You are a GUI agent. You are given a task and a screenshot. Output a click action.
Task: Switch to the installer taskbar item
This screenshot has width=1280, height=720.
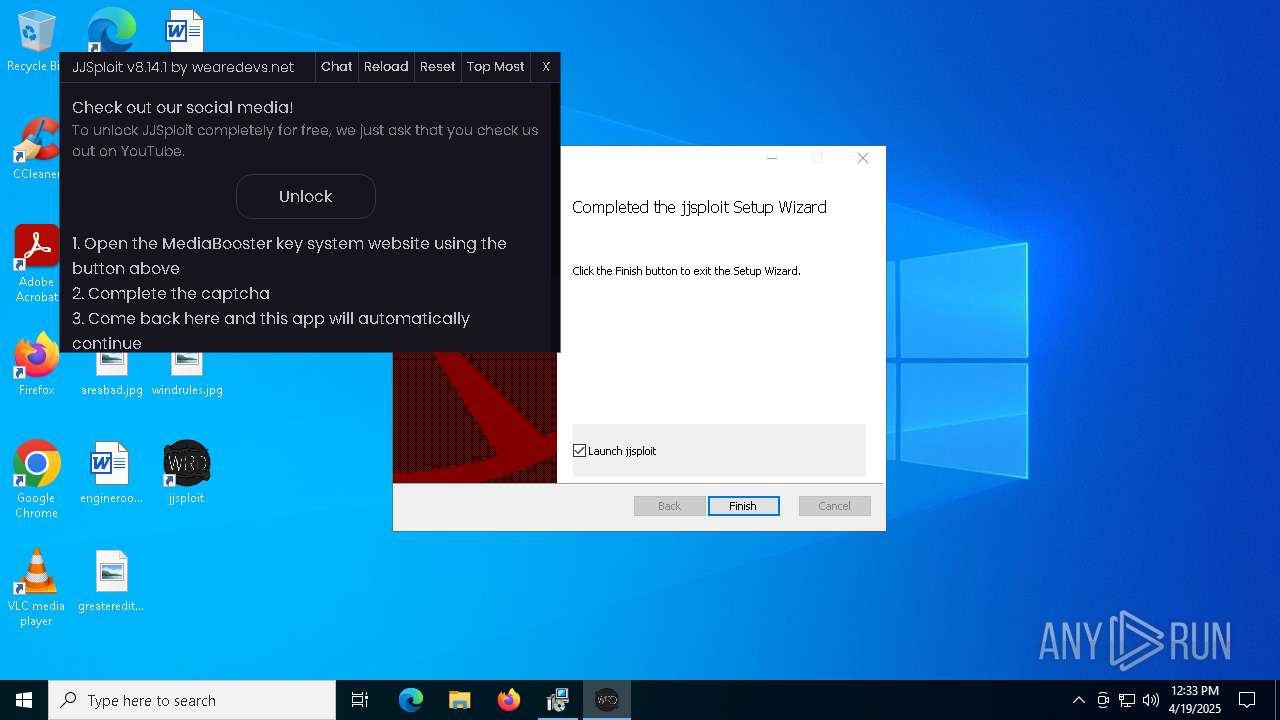pyautogui.click(x=558, y=700)
